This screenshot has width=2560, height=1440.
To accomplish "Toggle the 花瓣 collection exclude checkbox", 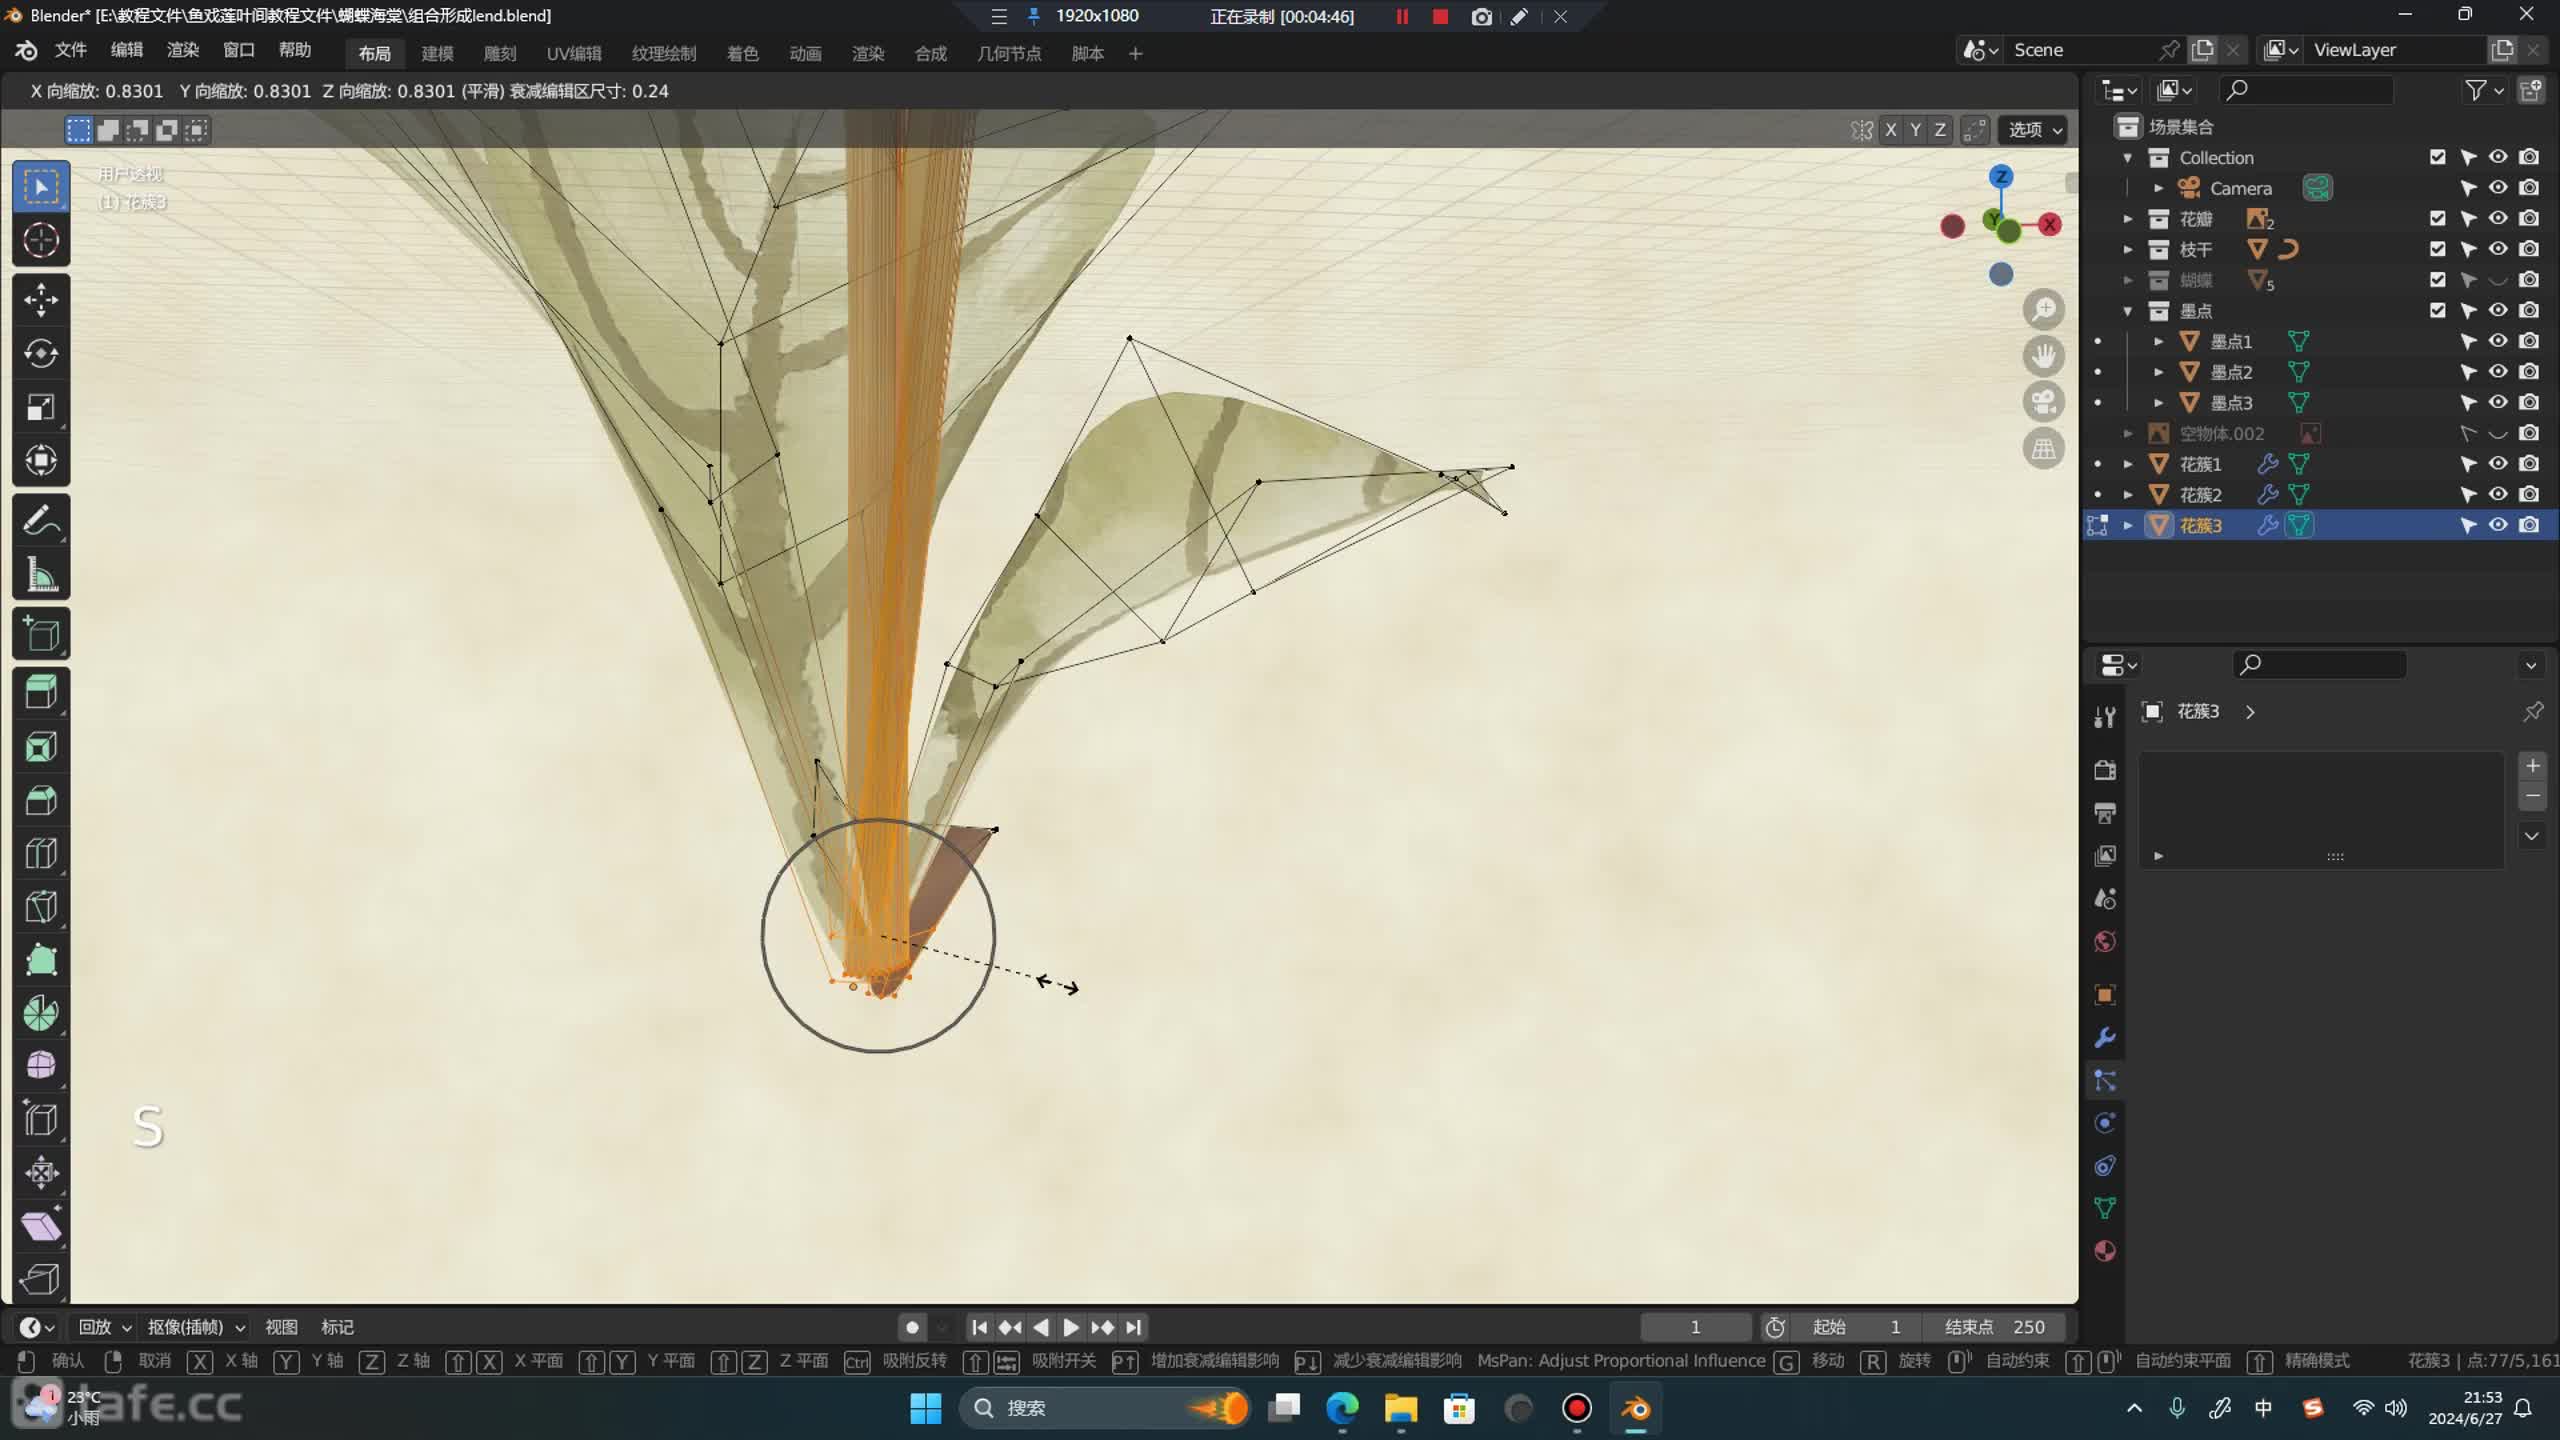I will tap(2438, 218).
